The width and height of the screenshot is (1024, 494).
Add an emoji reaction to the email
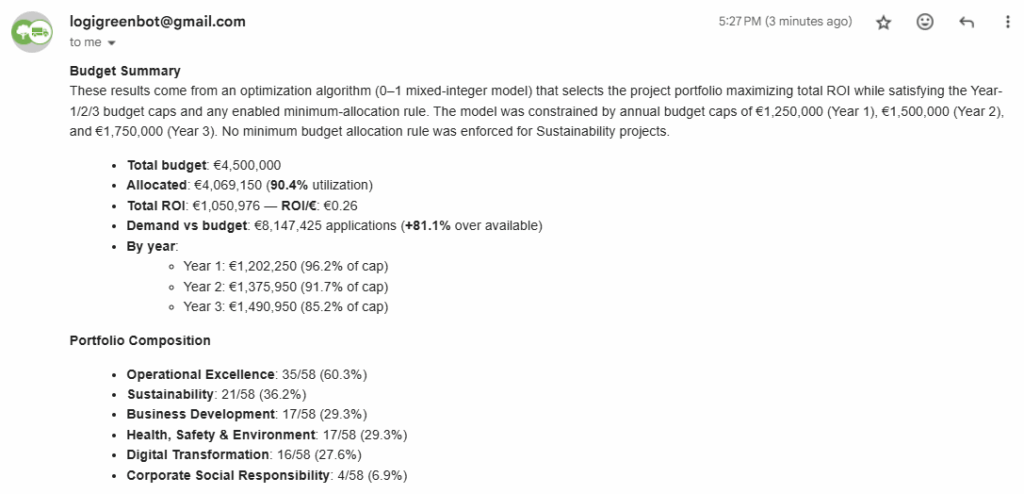[x=925, y=22]
